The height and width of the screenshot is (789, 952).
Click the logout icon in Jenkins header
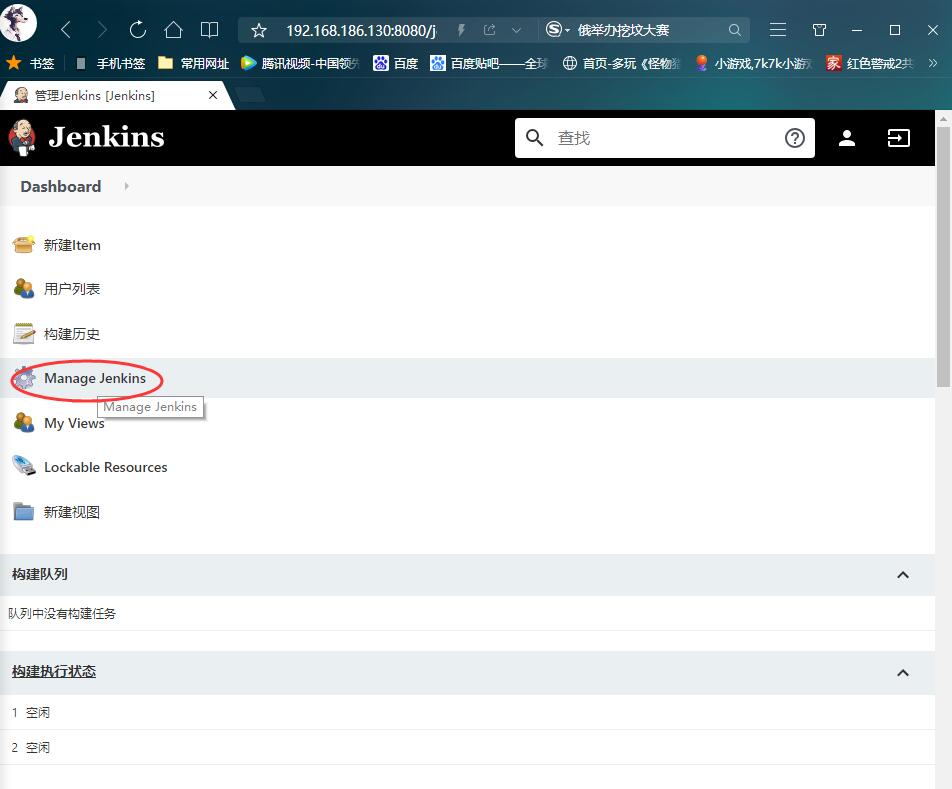(899, 138)
